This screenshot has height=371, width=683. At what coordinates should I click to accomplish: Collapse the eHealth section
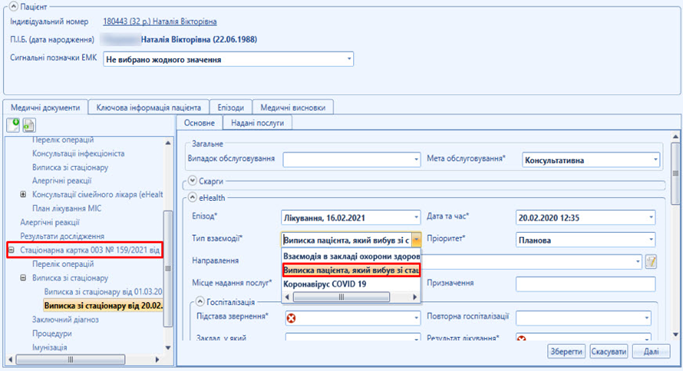(x=192, y=197)
